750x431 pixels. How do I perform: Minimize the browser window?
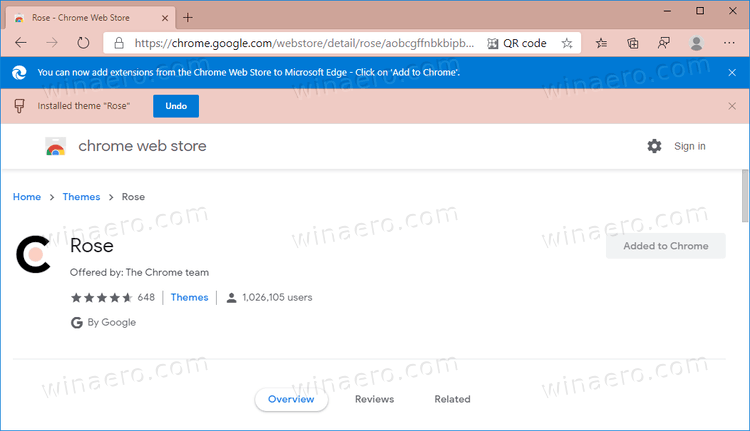[x=667, y=11]
